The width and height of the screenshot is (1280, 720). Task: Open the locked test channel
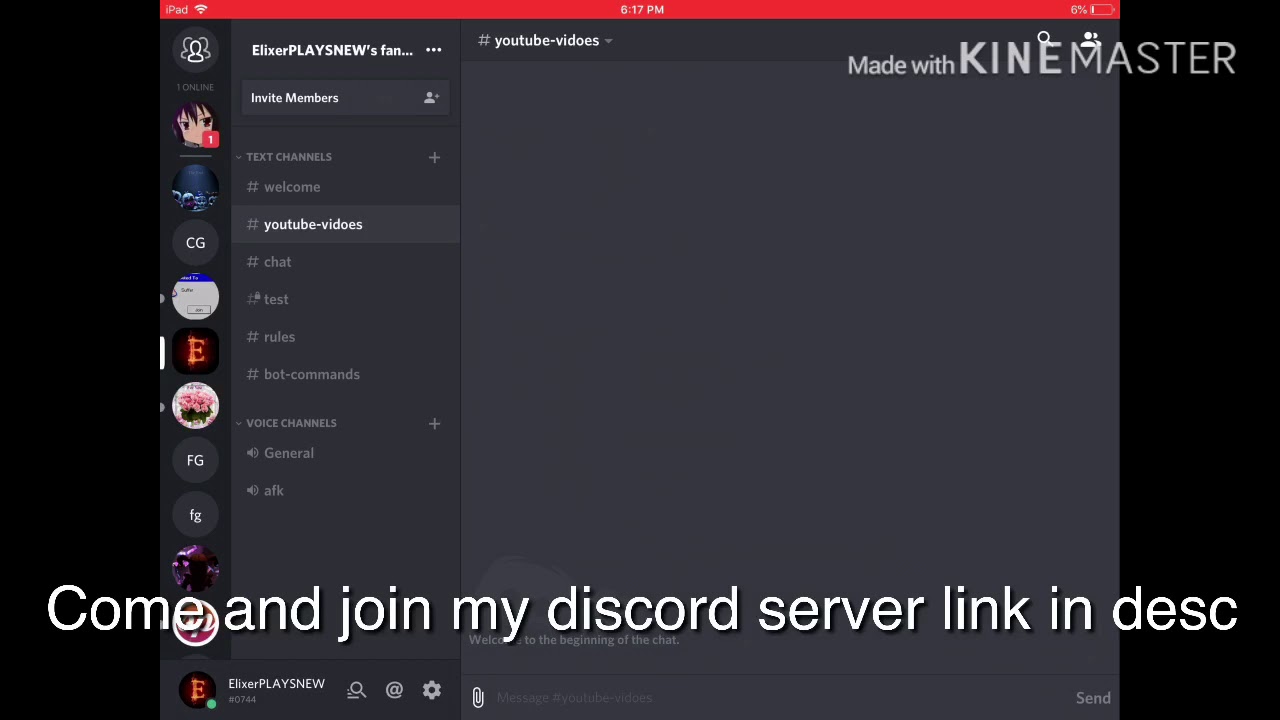click(346, 299)
